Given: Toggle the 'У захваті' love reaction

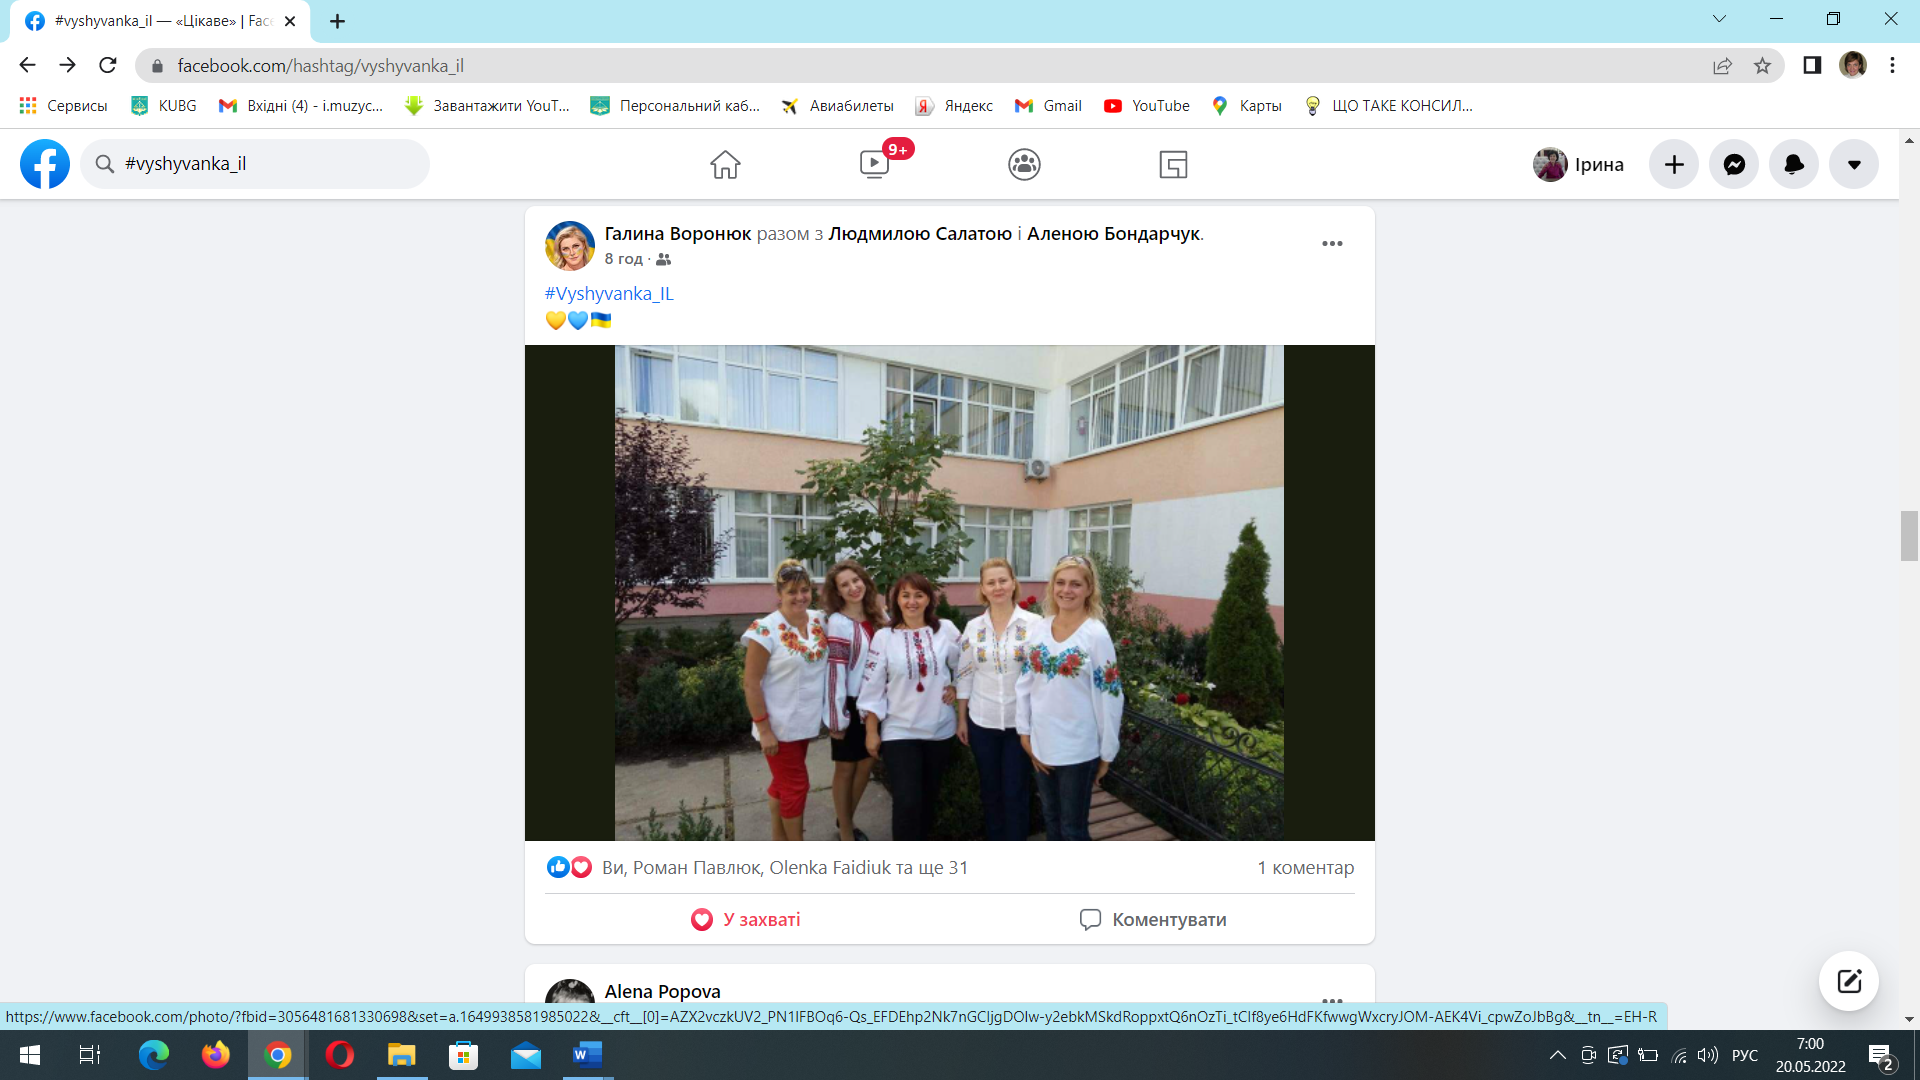Looking at the screenshot, I should tap(746, 919).
